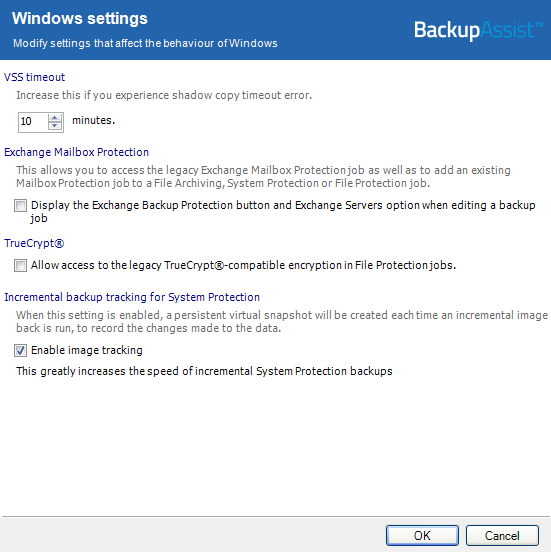Screen dimensions: 551x552
Task: Click into the VSS timeout minutes field
Action: click(33, 122)
